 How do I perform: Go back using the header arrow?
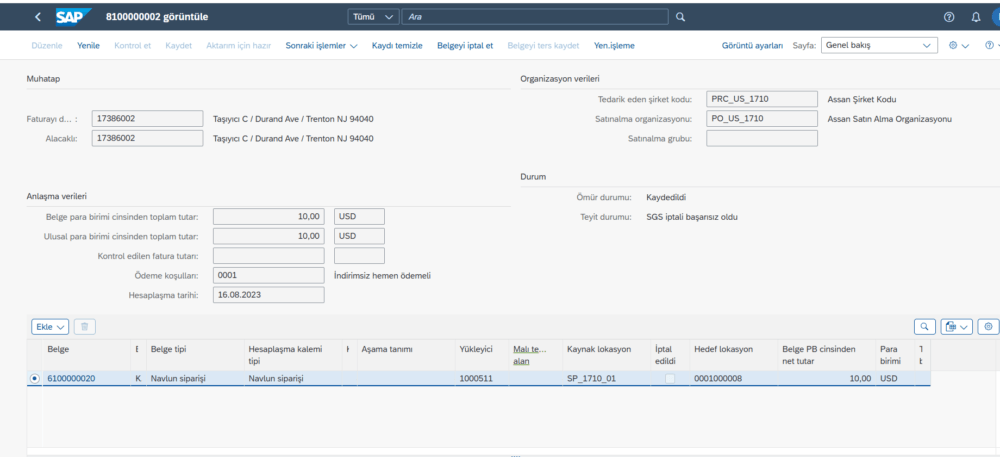tap(38, 17)
